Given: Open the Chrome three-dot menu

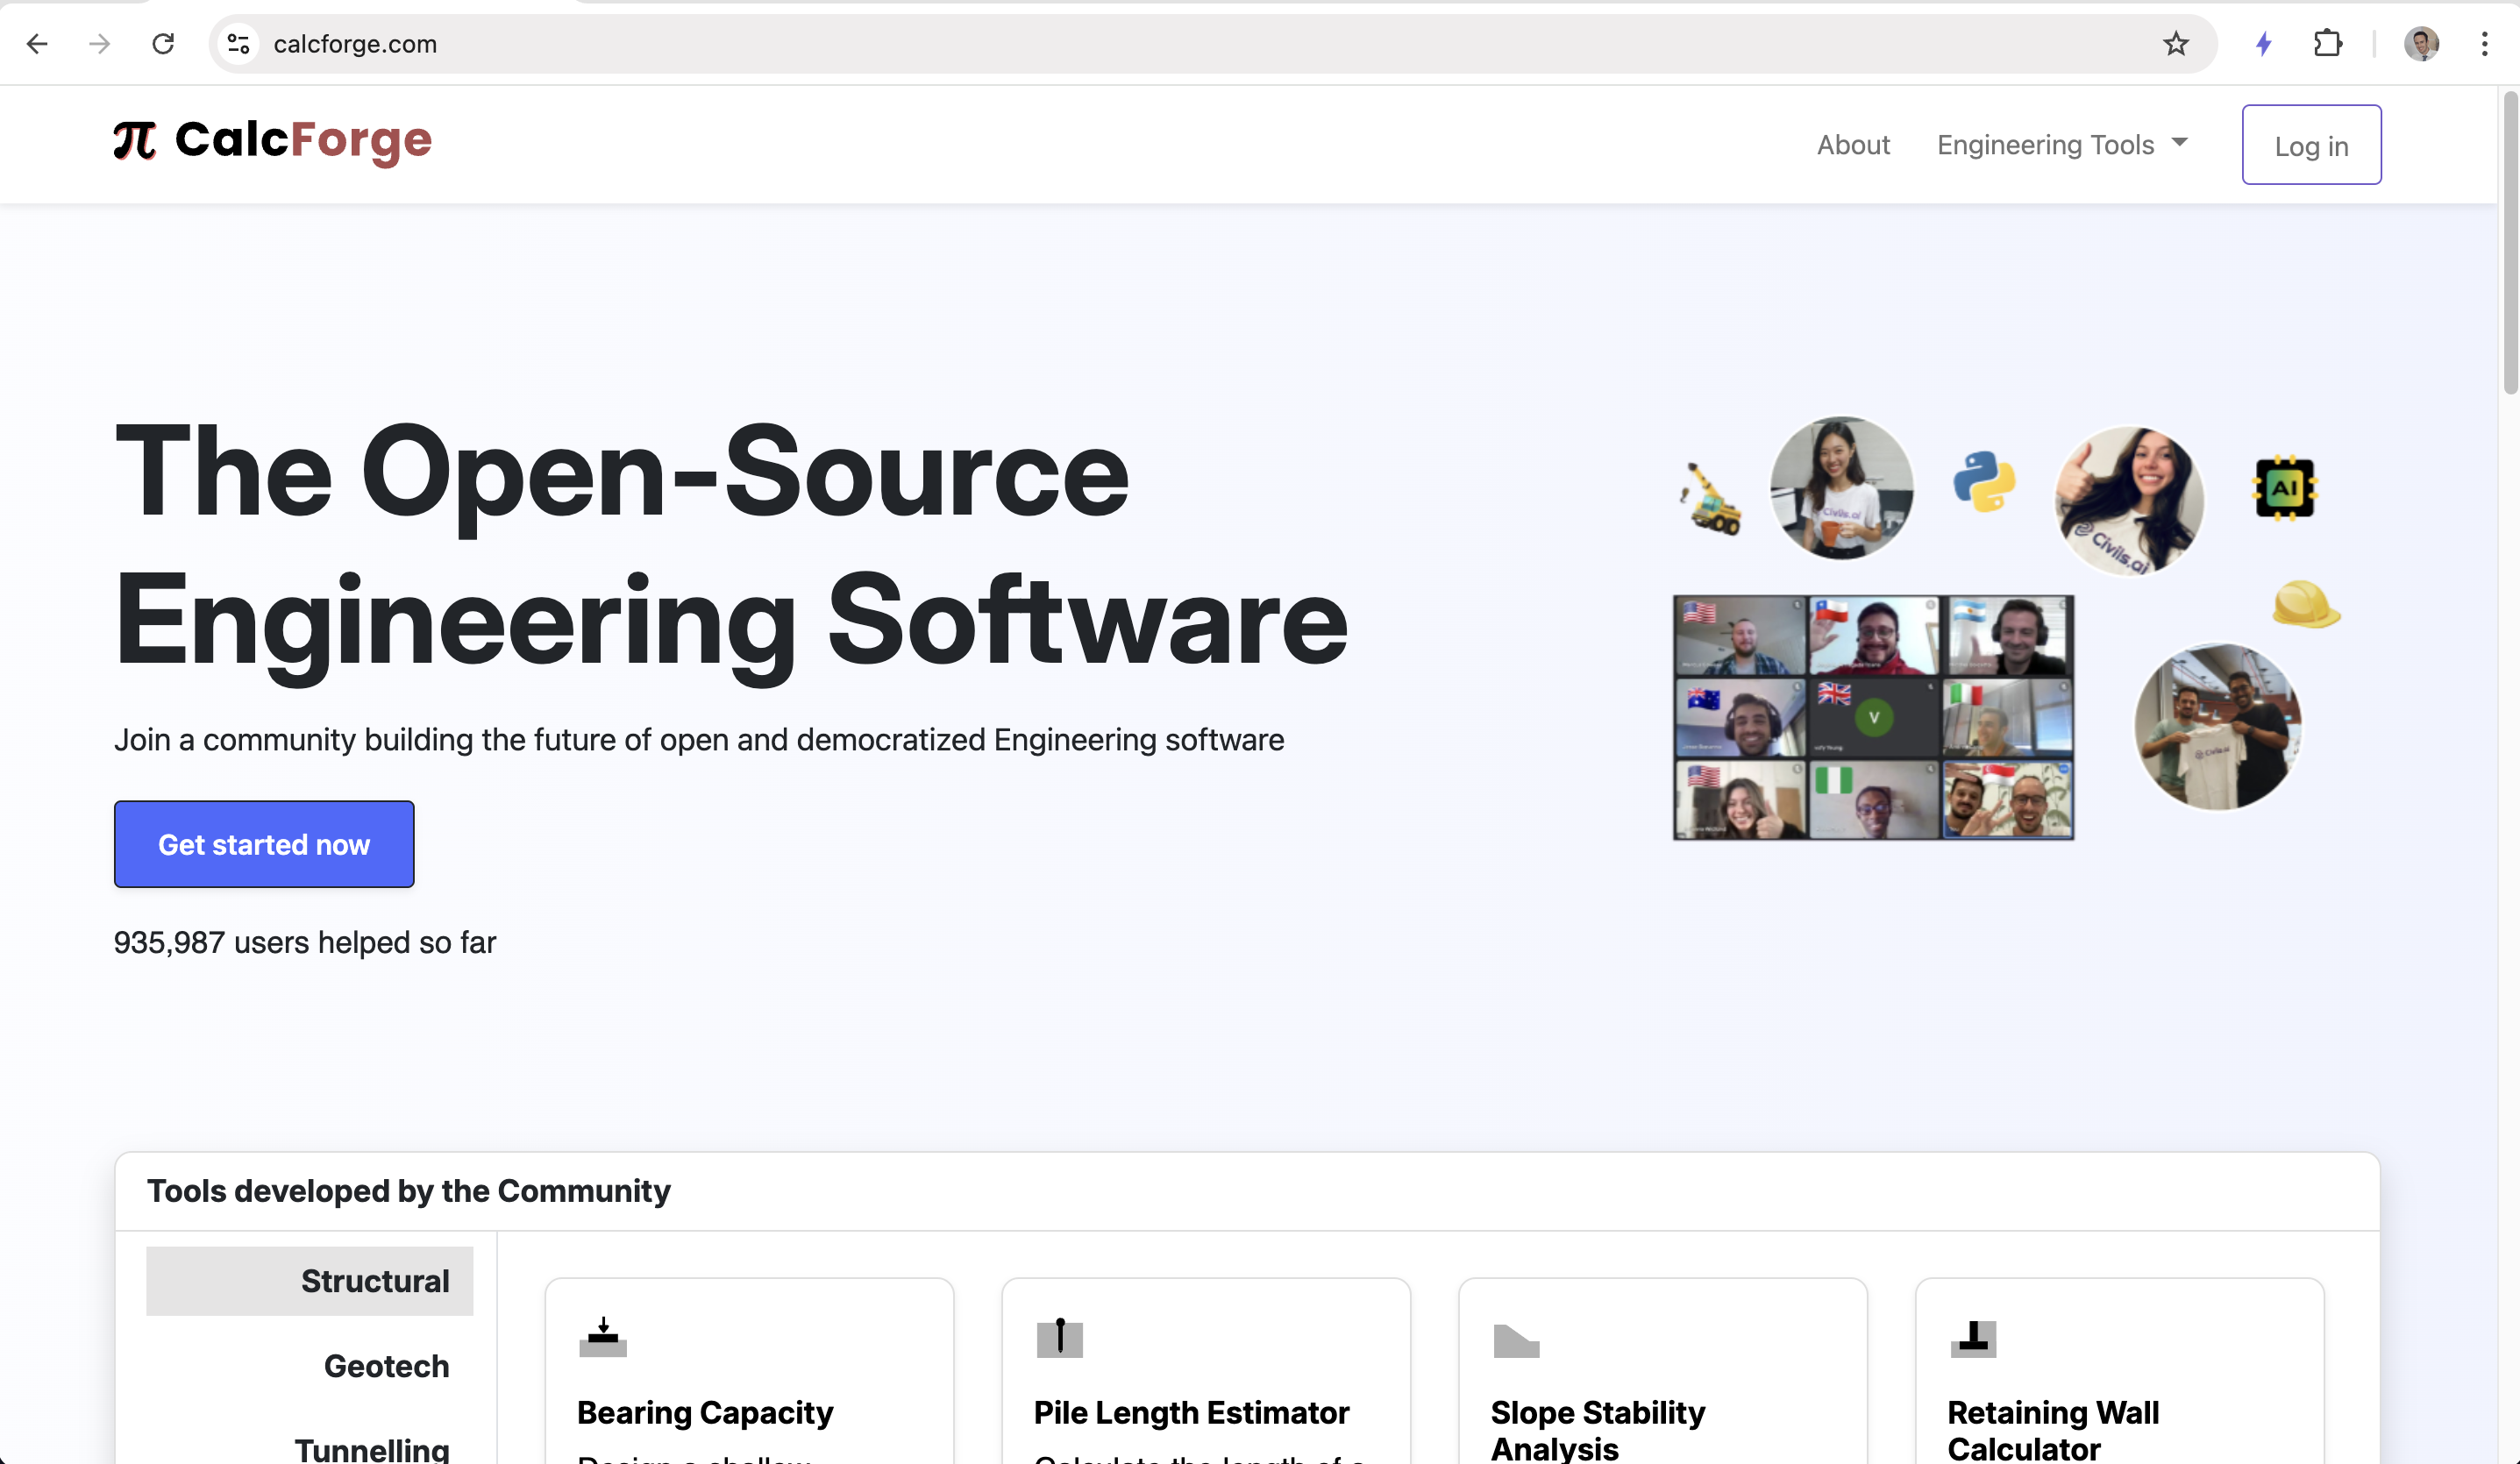Looking at the screenshot, I should tap(2484, 44).
